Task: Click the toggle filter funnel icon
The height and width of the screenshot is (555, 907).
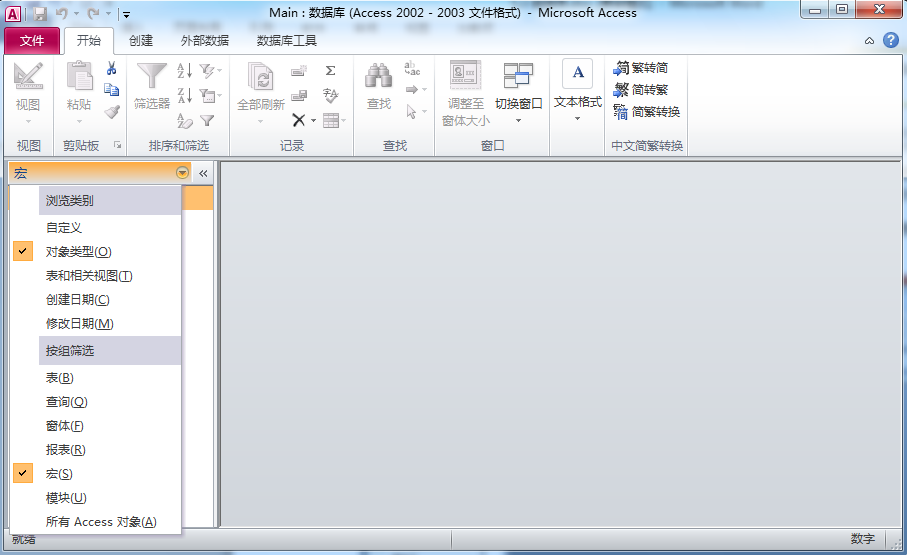Action: pos(207,120)
